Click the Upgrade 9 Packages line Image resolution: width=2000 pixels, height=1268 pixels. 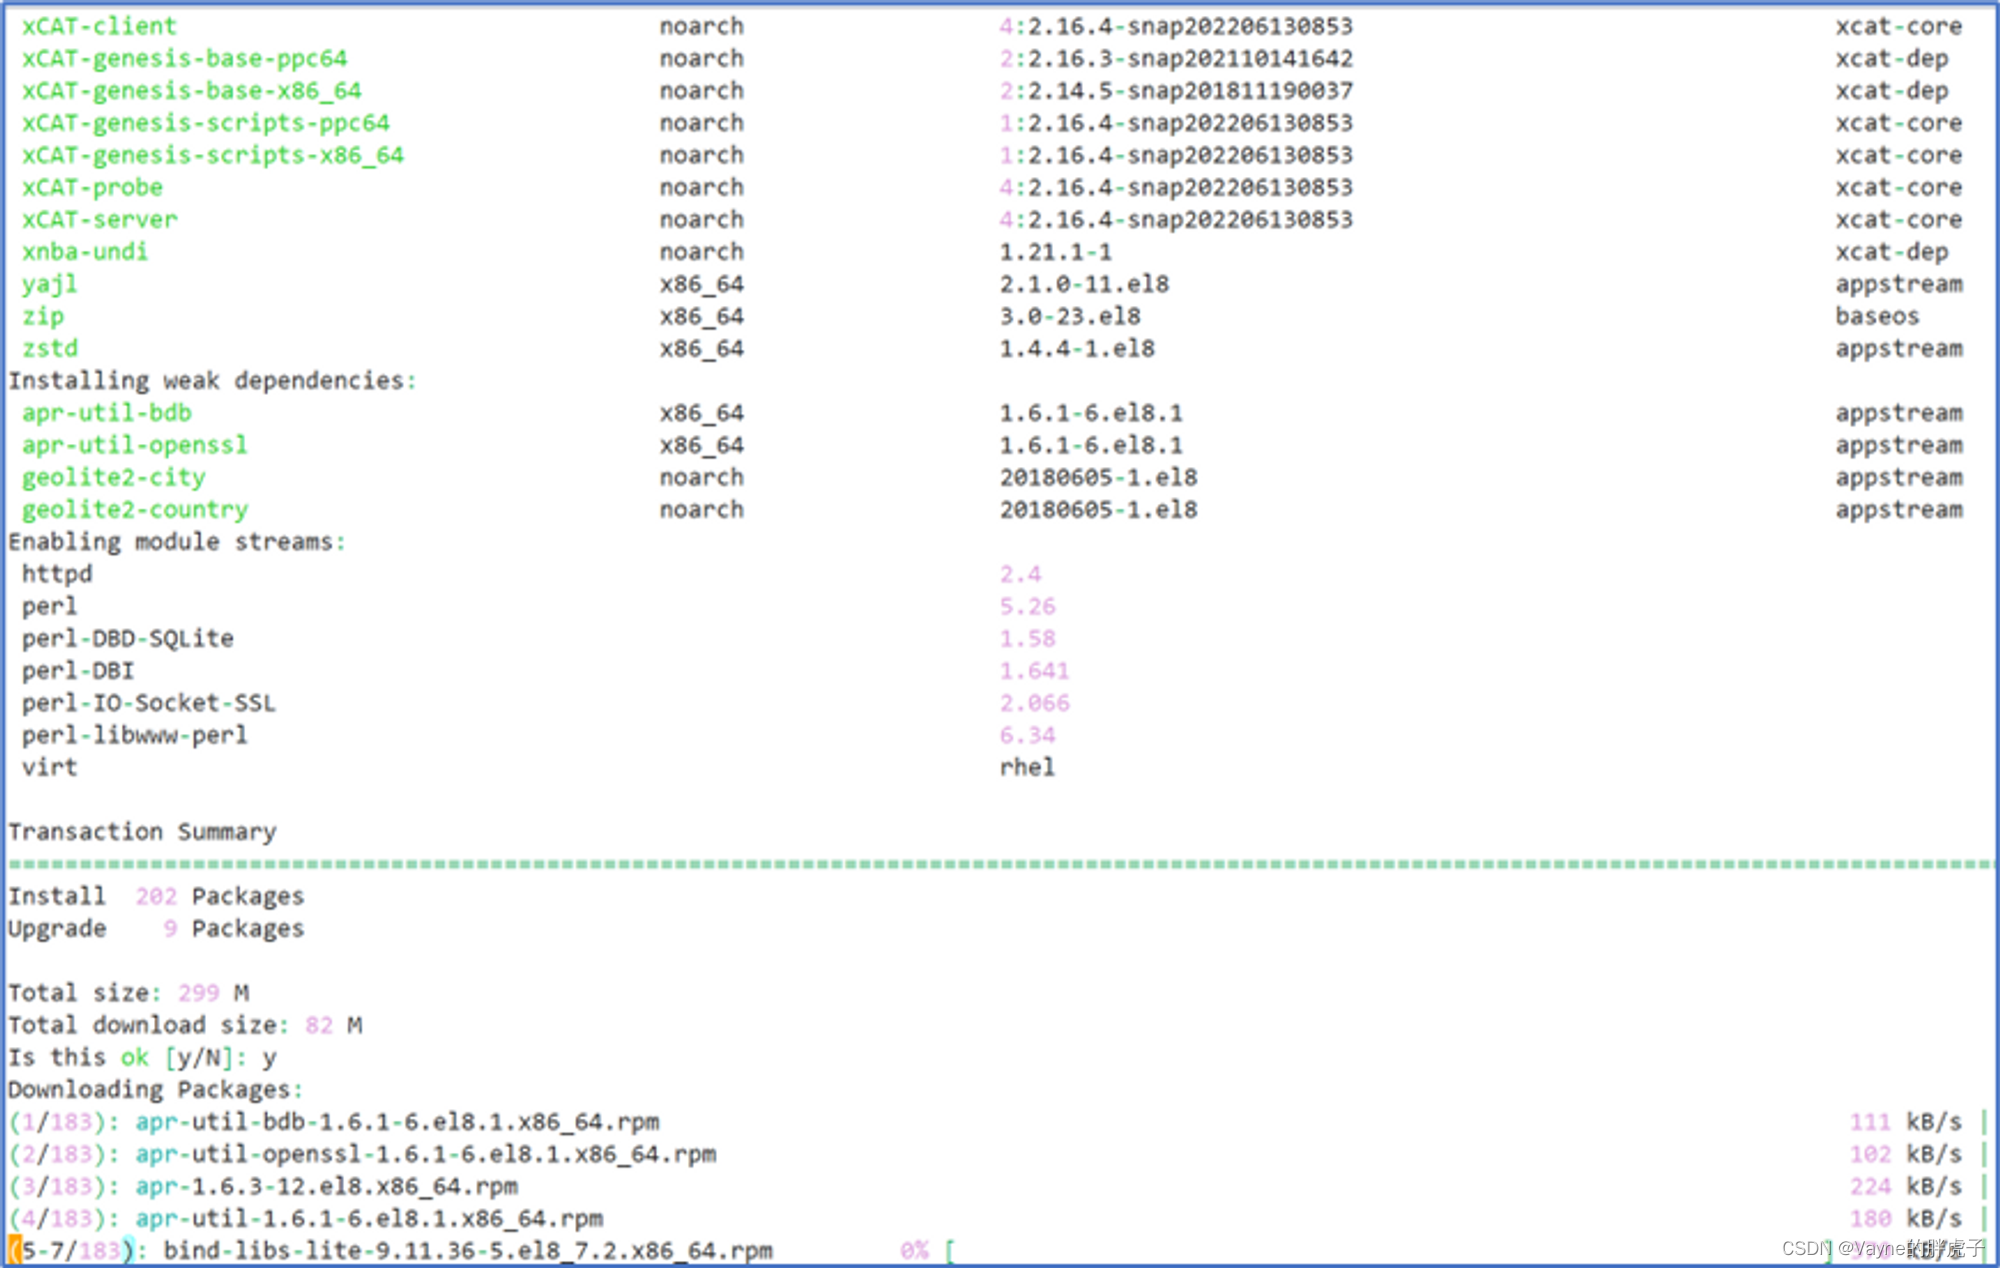point(156,928)
